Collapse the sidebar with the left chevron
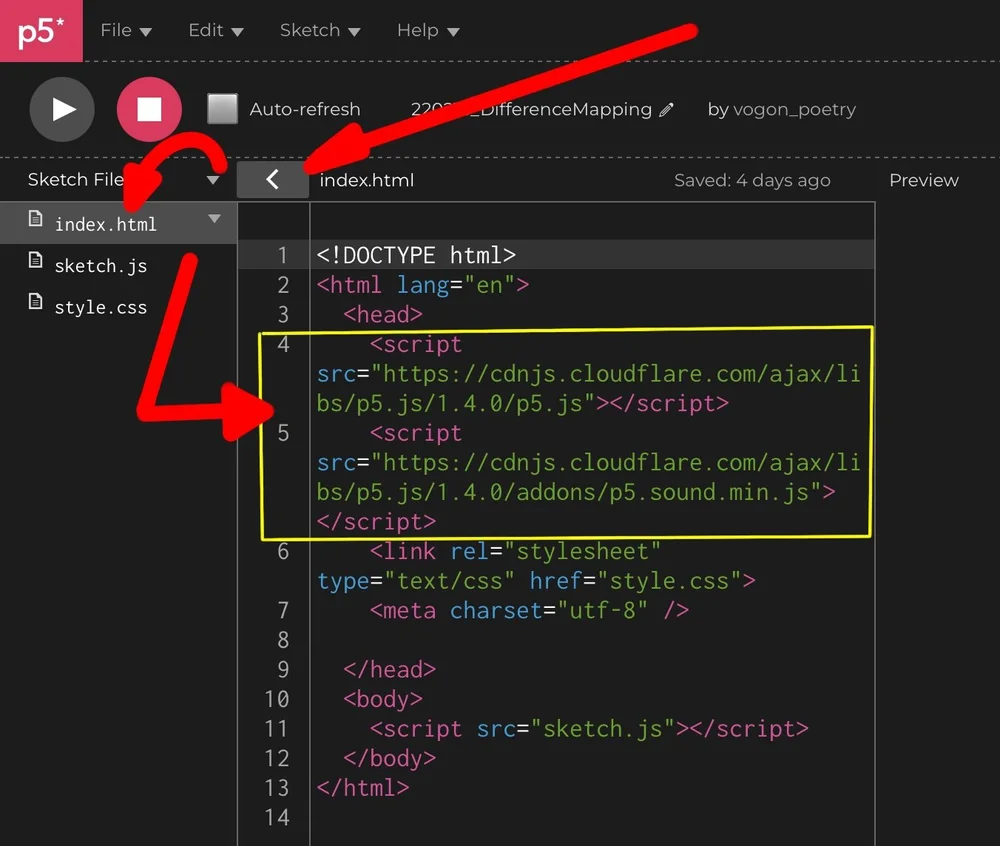Viewport: 1000px width, 846px height. click(273, 179)
